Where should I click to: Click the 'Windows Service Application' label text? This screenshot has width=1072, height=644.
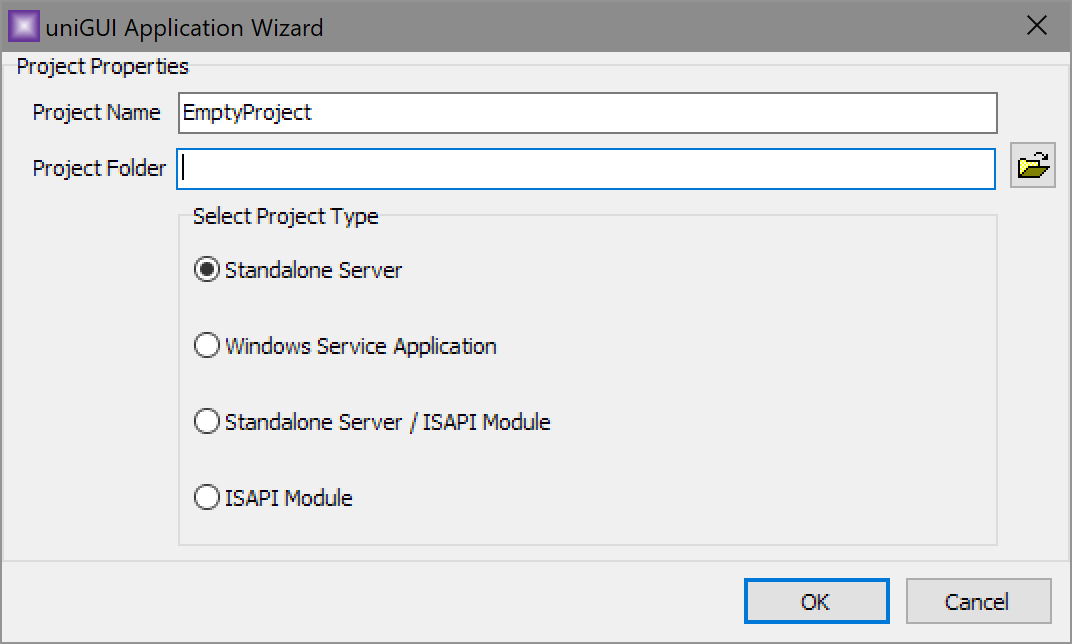[x=360, y=346]
